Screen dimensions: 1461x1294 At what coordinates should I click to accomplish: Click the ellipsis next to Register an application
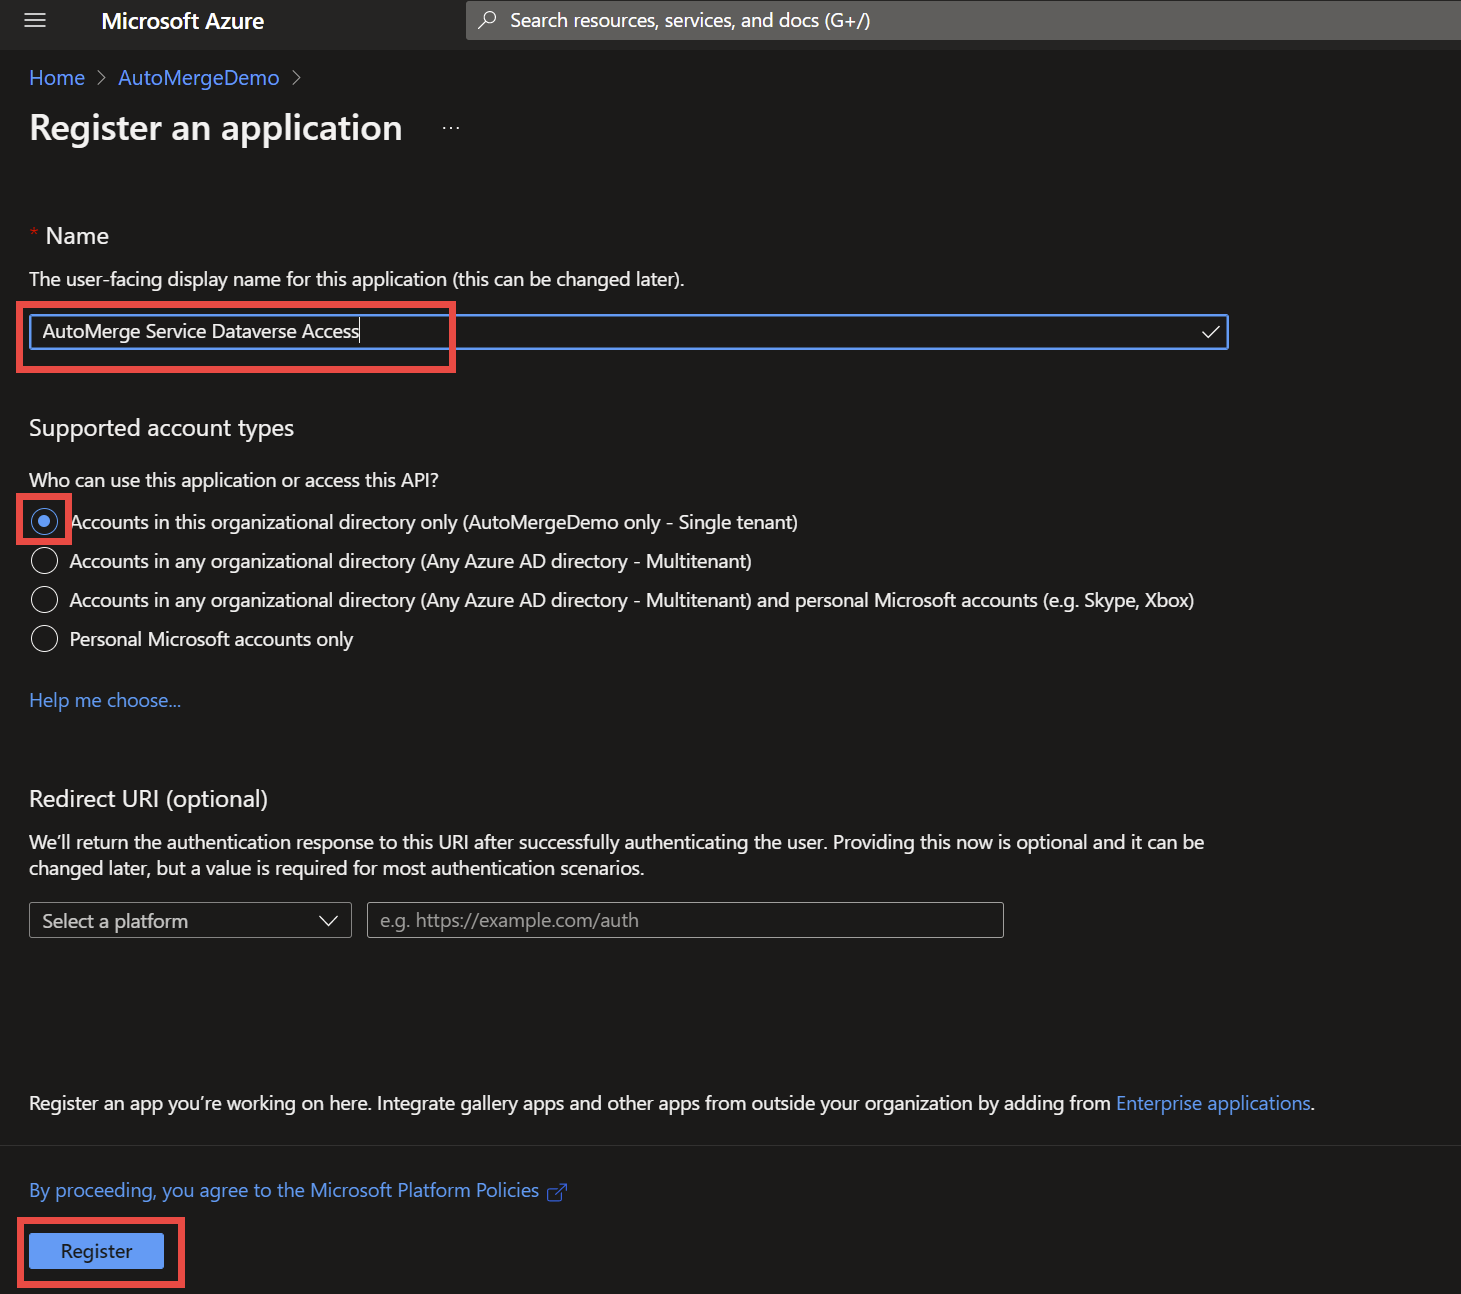coord(451,128)
